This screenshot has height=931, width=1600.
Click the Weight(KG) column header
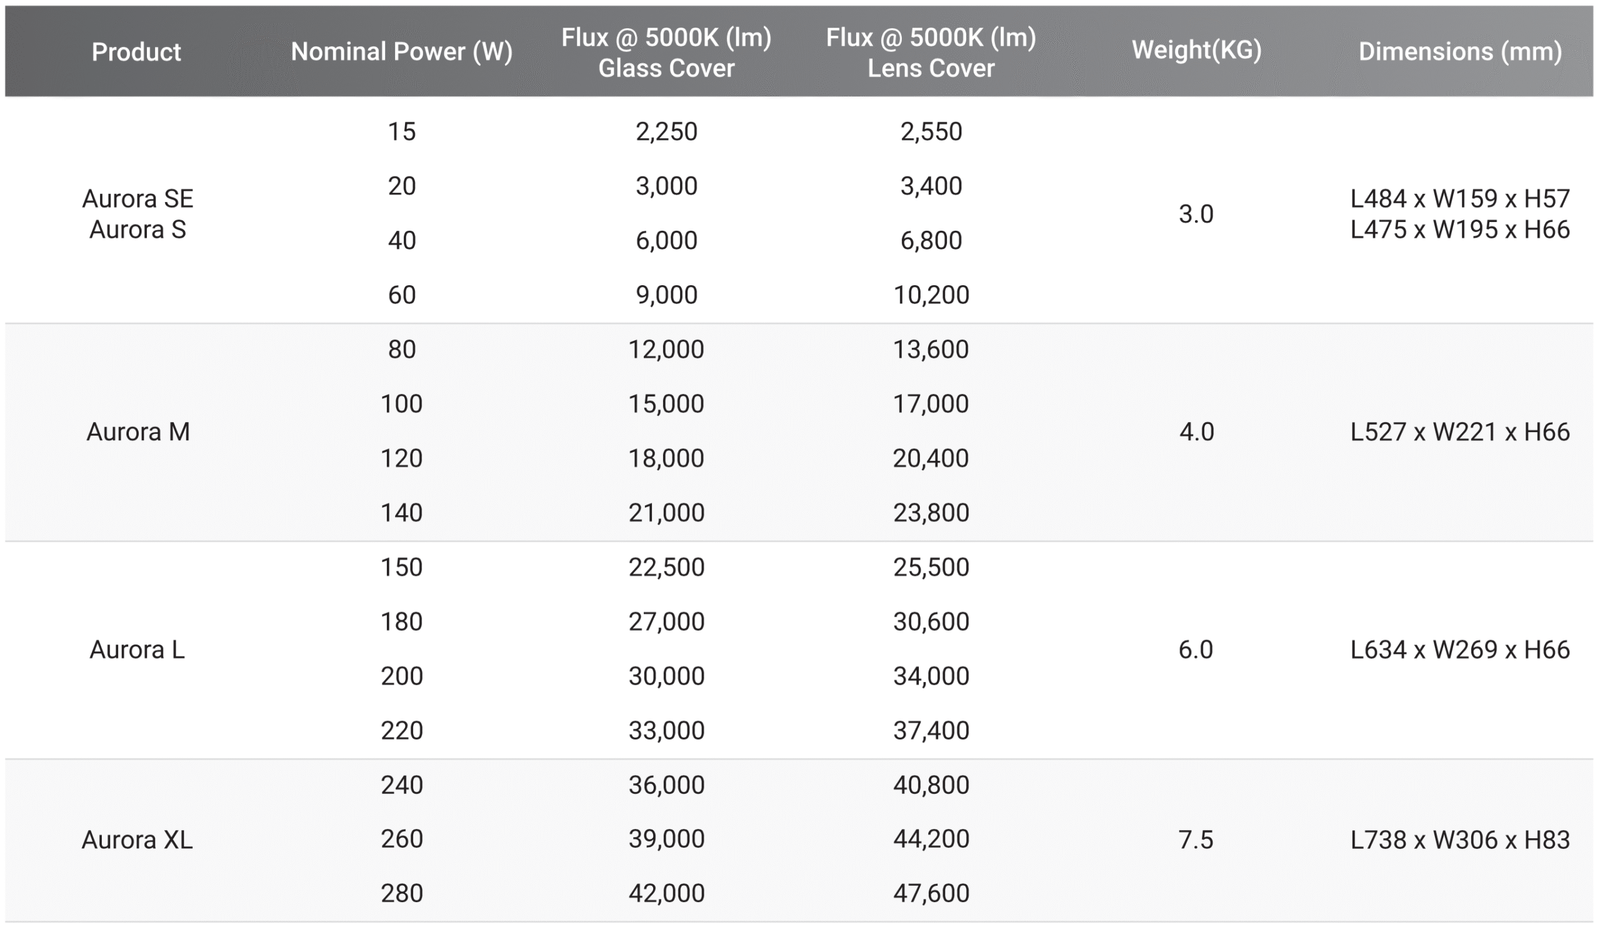click(x=1196, y=50)
